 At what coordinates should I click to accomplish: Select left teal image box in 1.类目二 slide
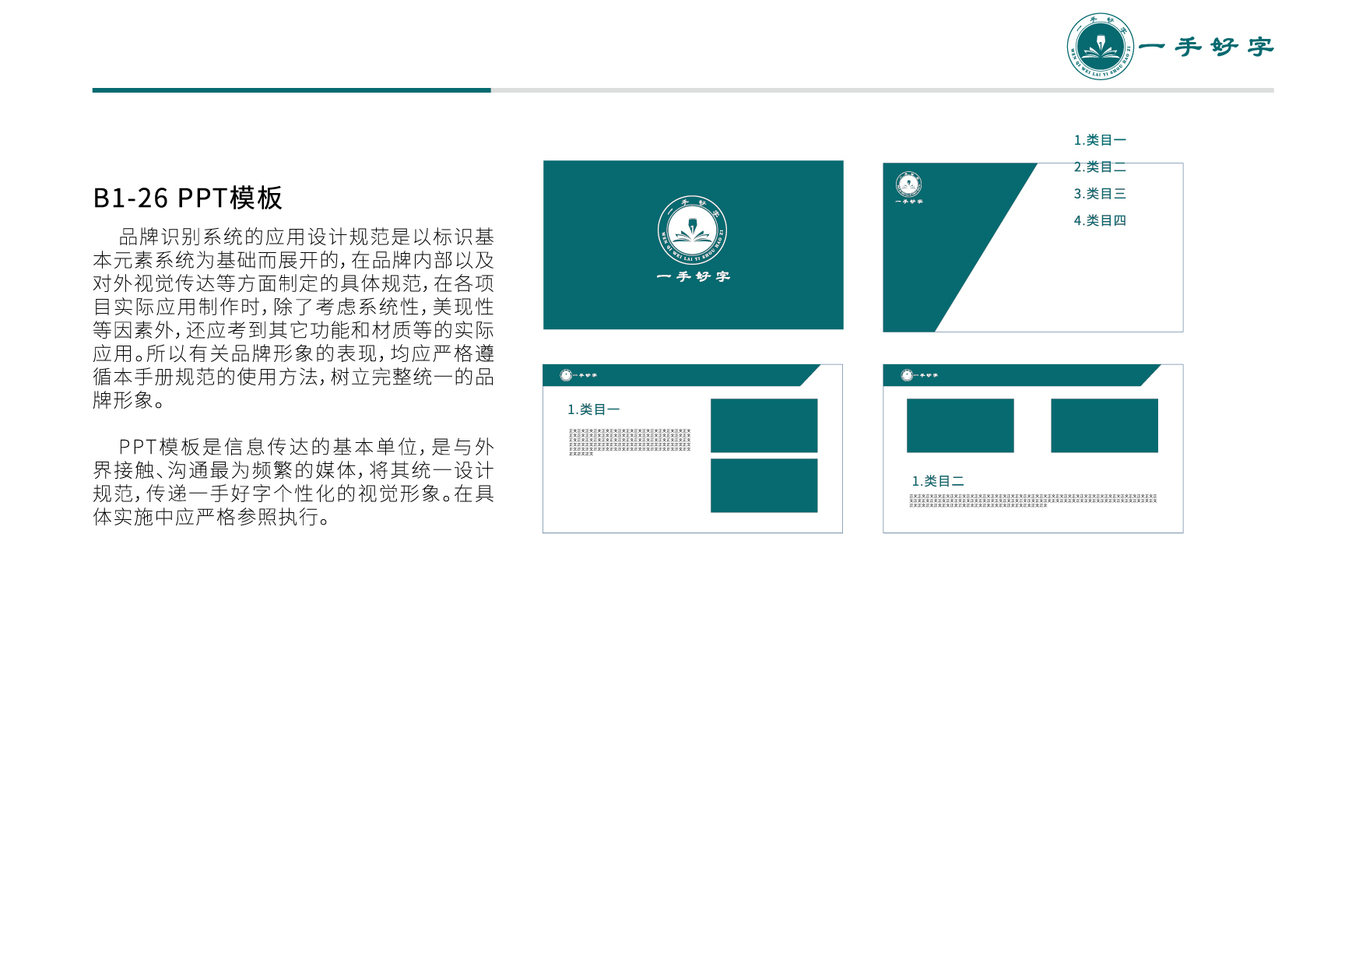click(x=960, y=425)
